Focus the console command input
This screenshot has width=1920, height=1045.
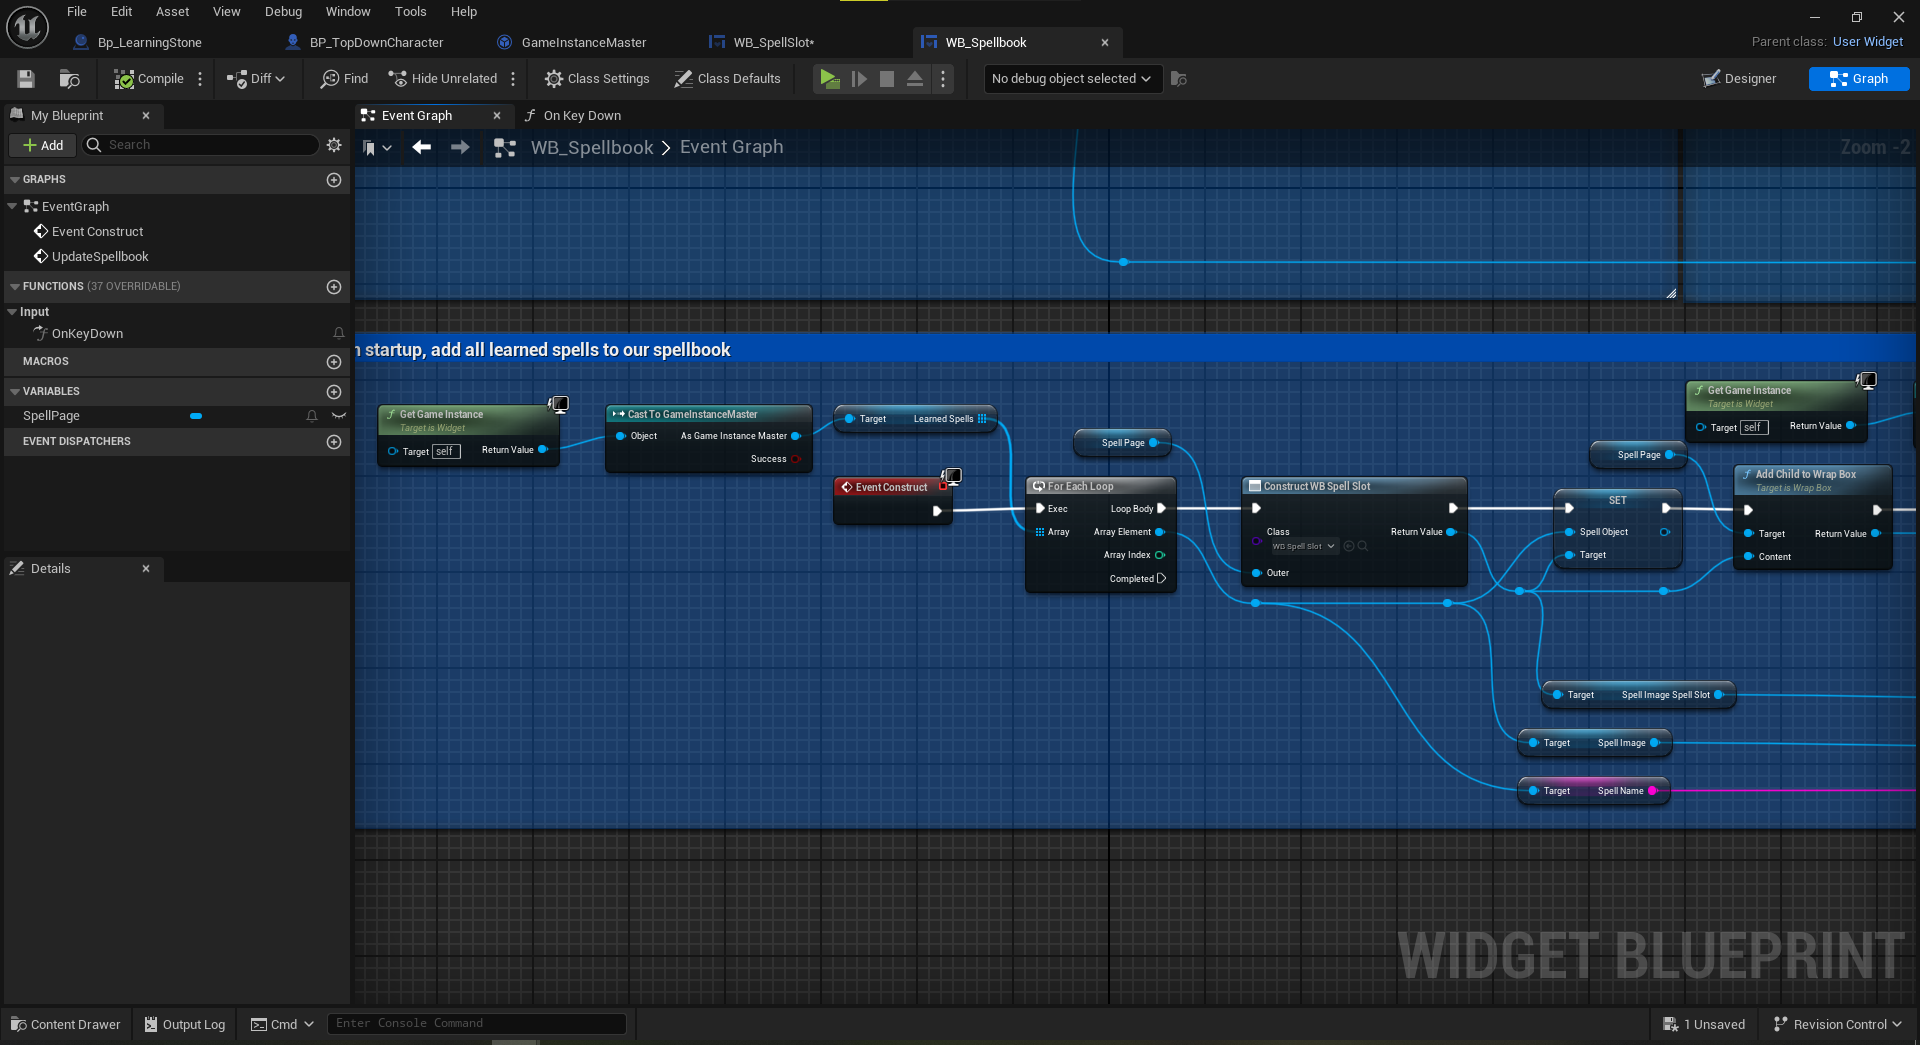(x=477, y=1024)
